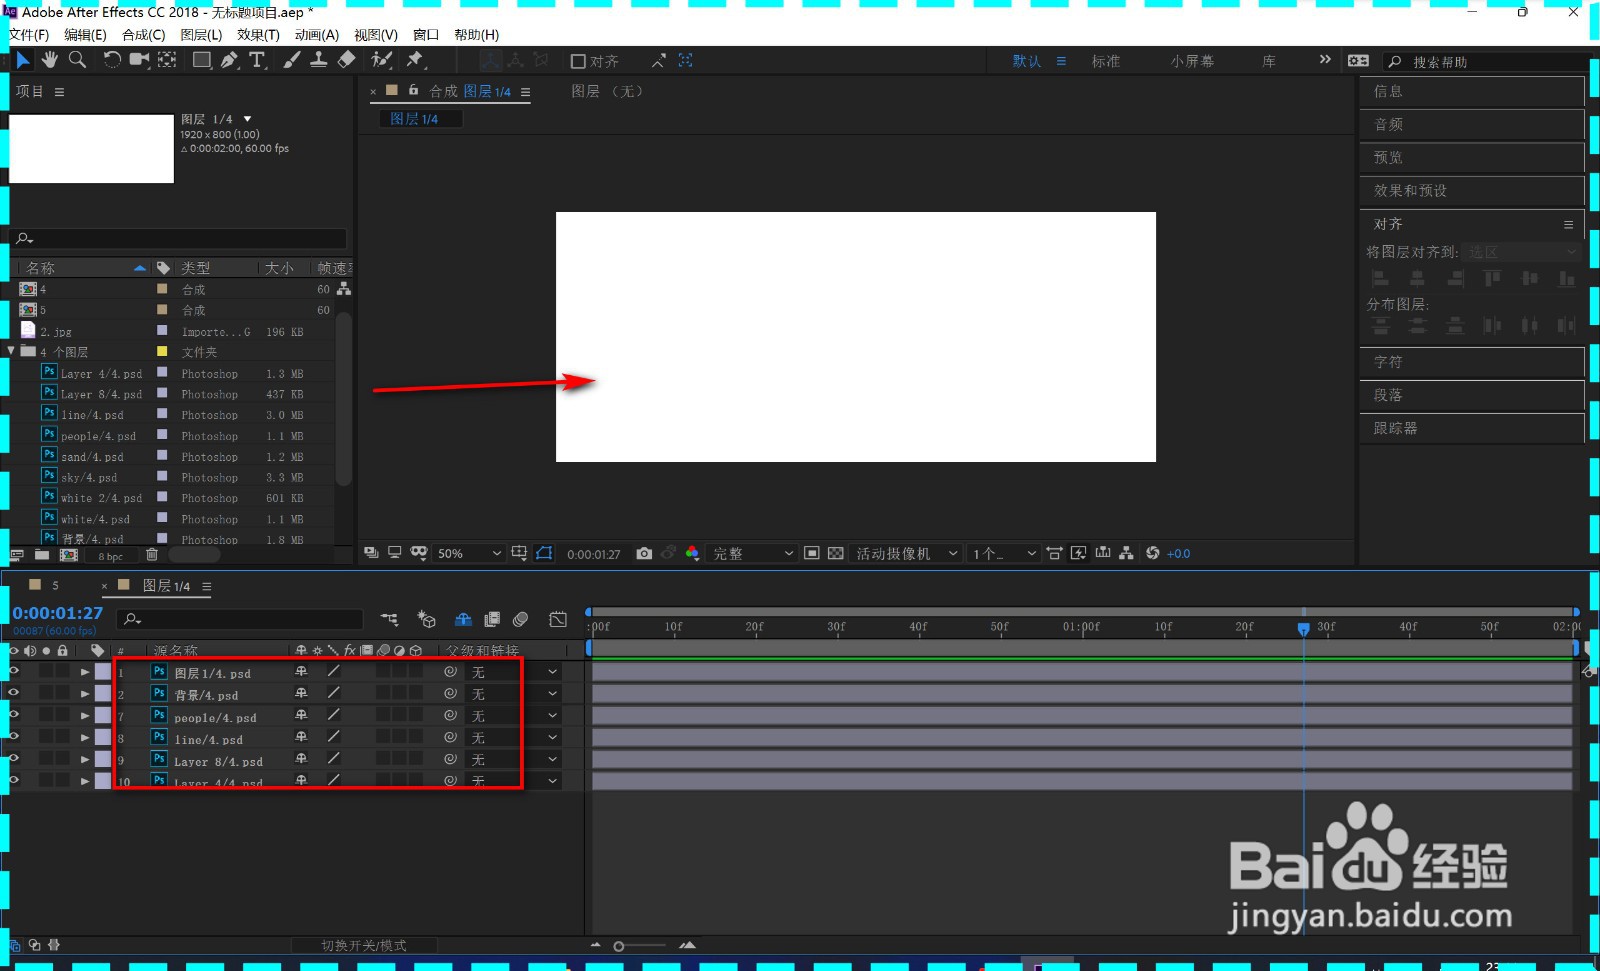Select the Rectangle shape tool
This screenshot has width=1600, height=971.
pos(202,60)
